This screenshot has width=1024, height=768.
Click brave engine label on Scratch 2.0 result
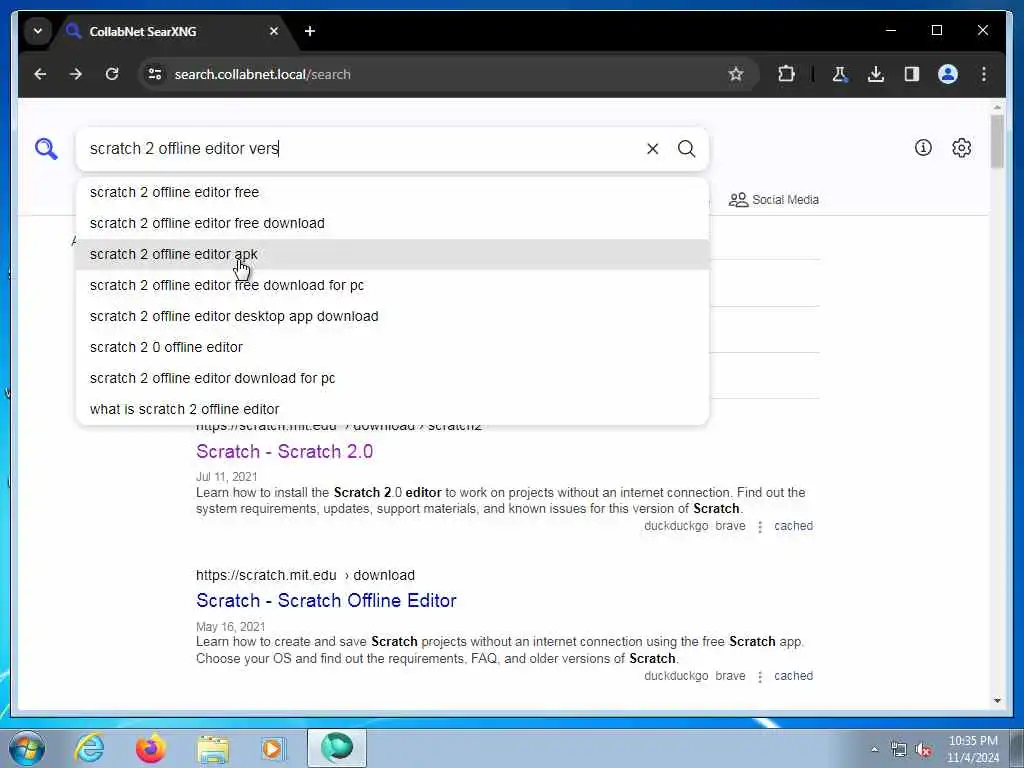point(730,526)
